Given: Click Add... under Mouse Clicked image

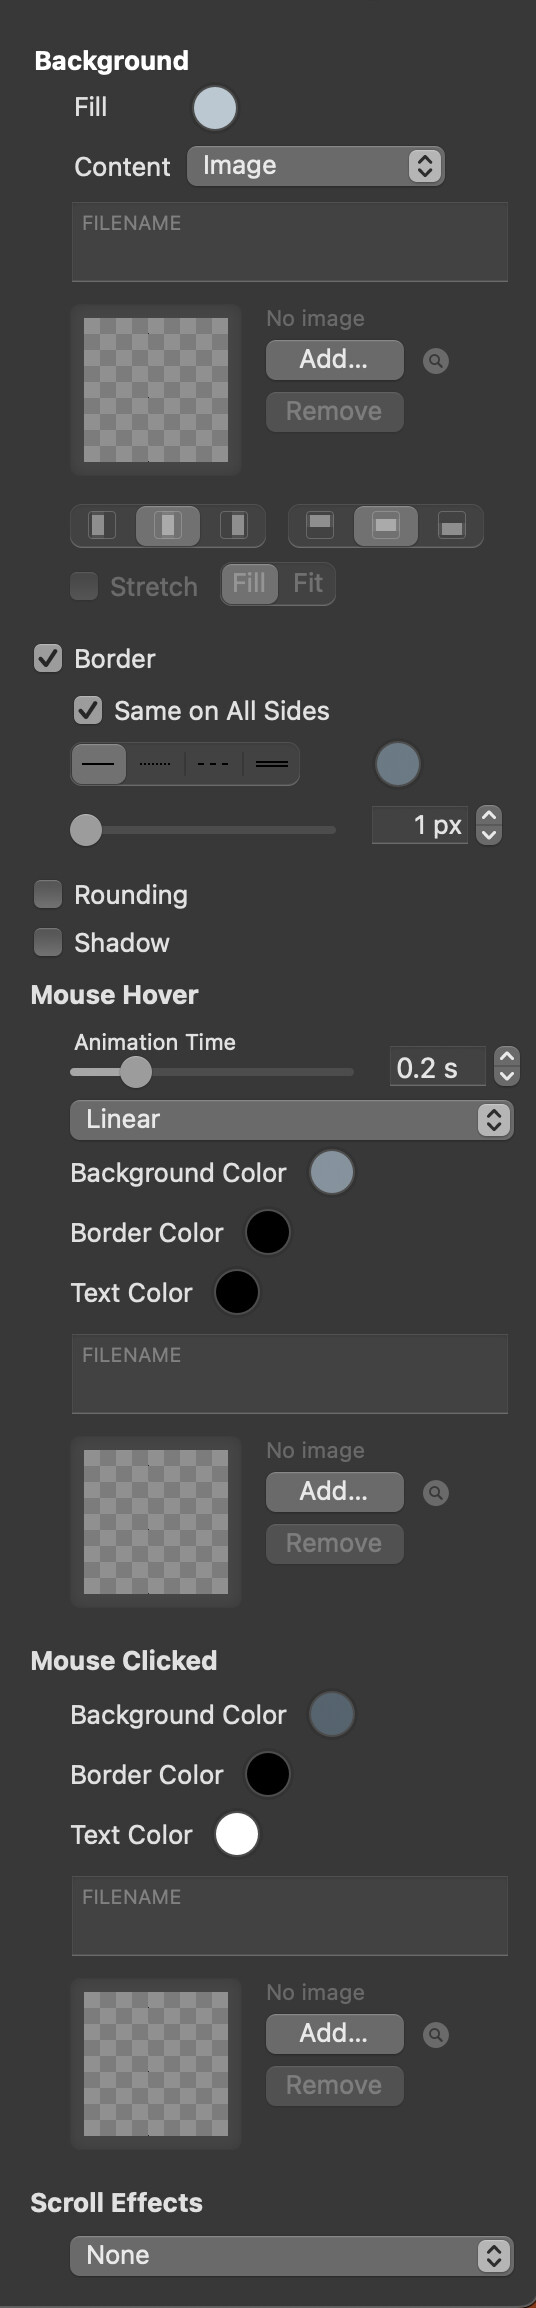Looking at the screenshot, I should tap(335, 2033).
